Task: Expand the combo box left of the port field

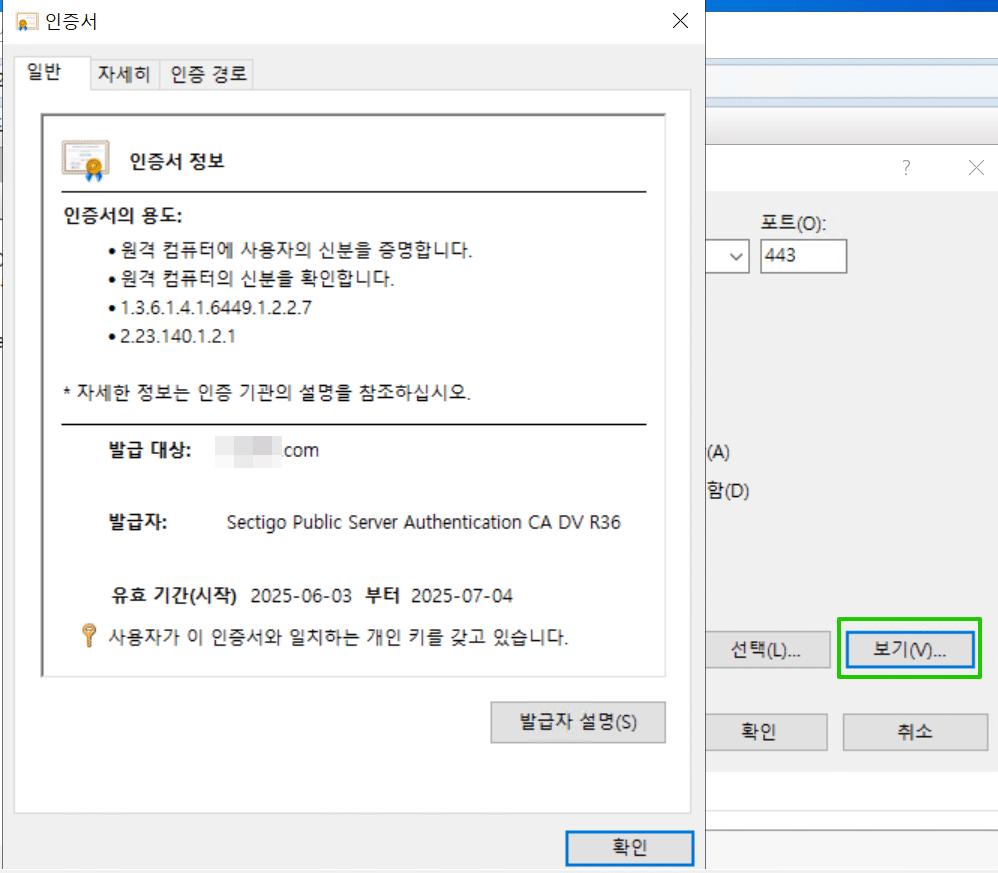Action: 737,256
